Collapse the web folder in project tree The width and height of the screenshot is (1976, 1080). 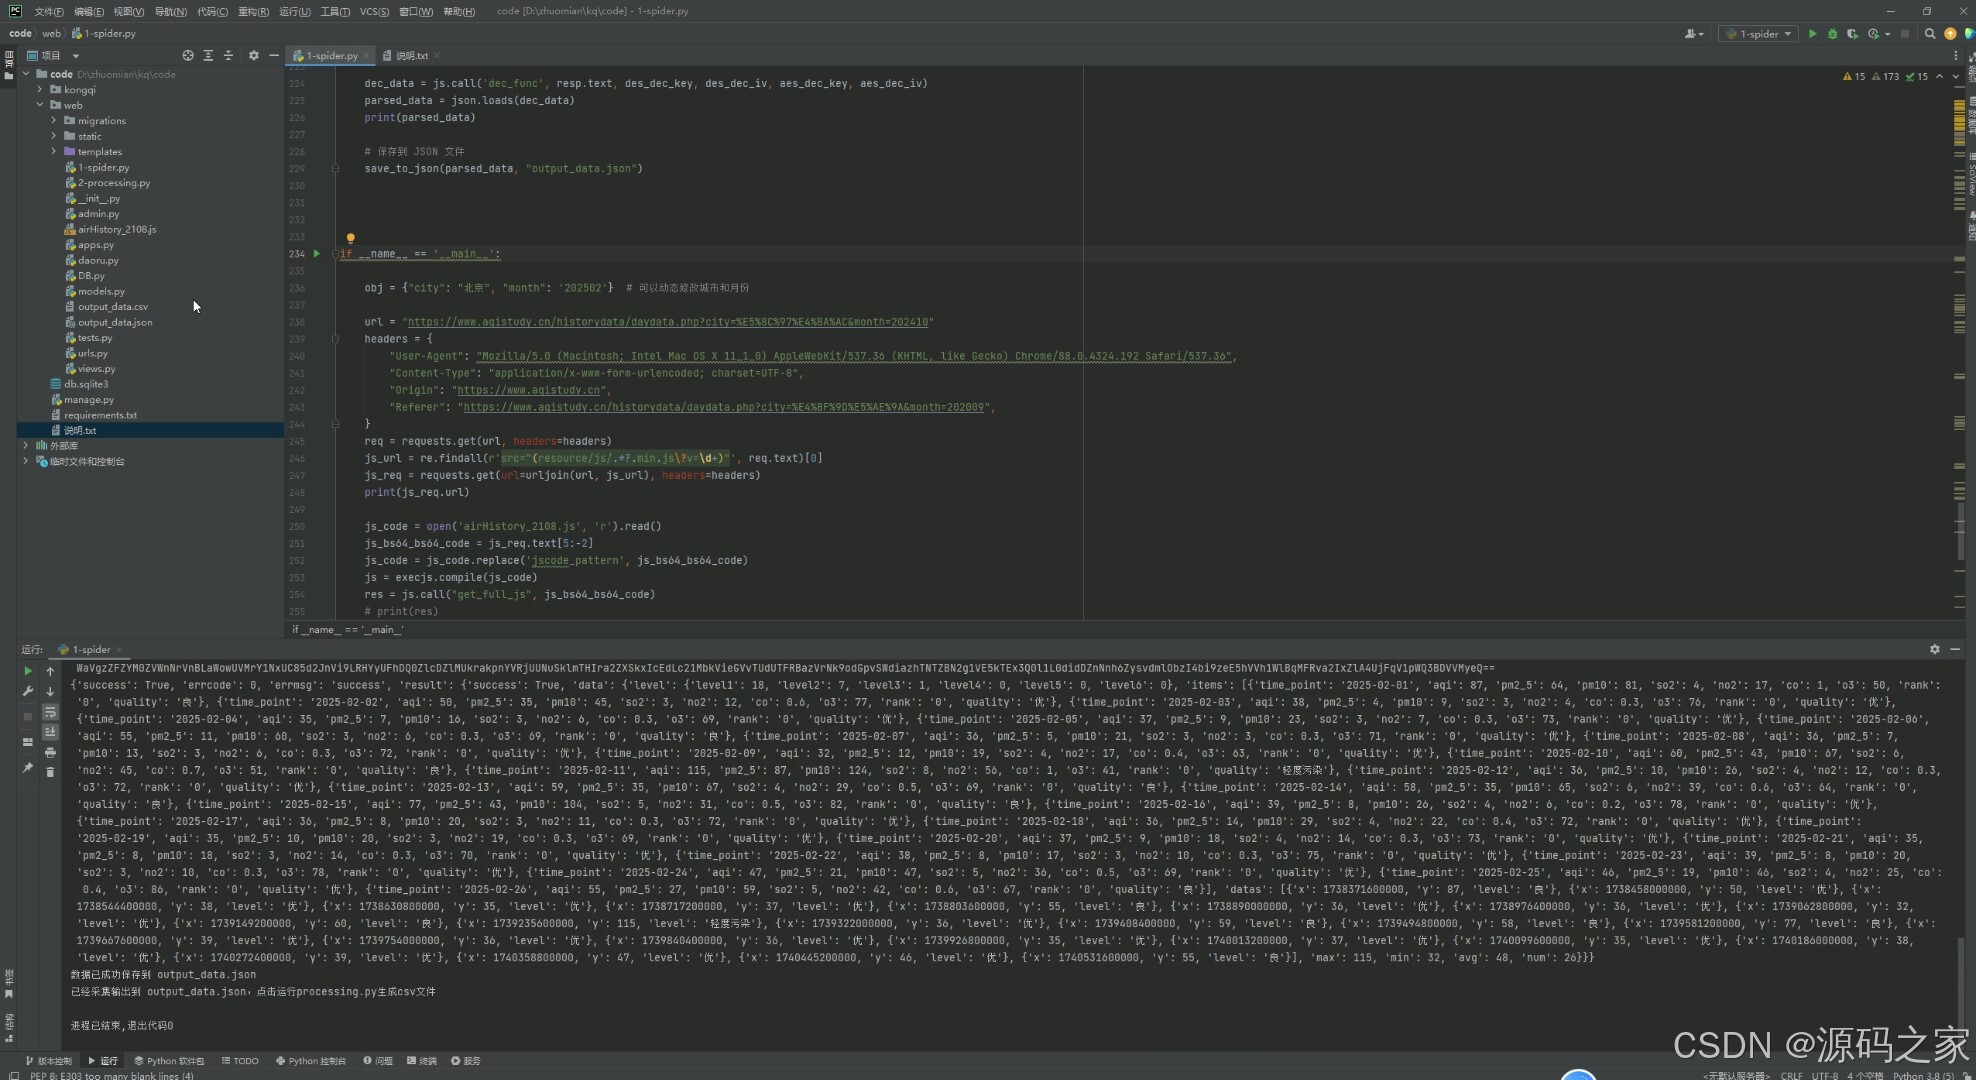[x=40, y=105]
